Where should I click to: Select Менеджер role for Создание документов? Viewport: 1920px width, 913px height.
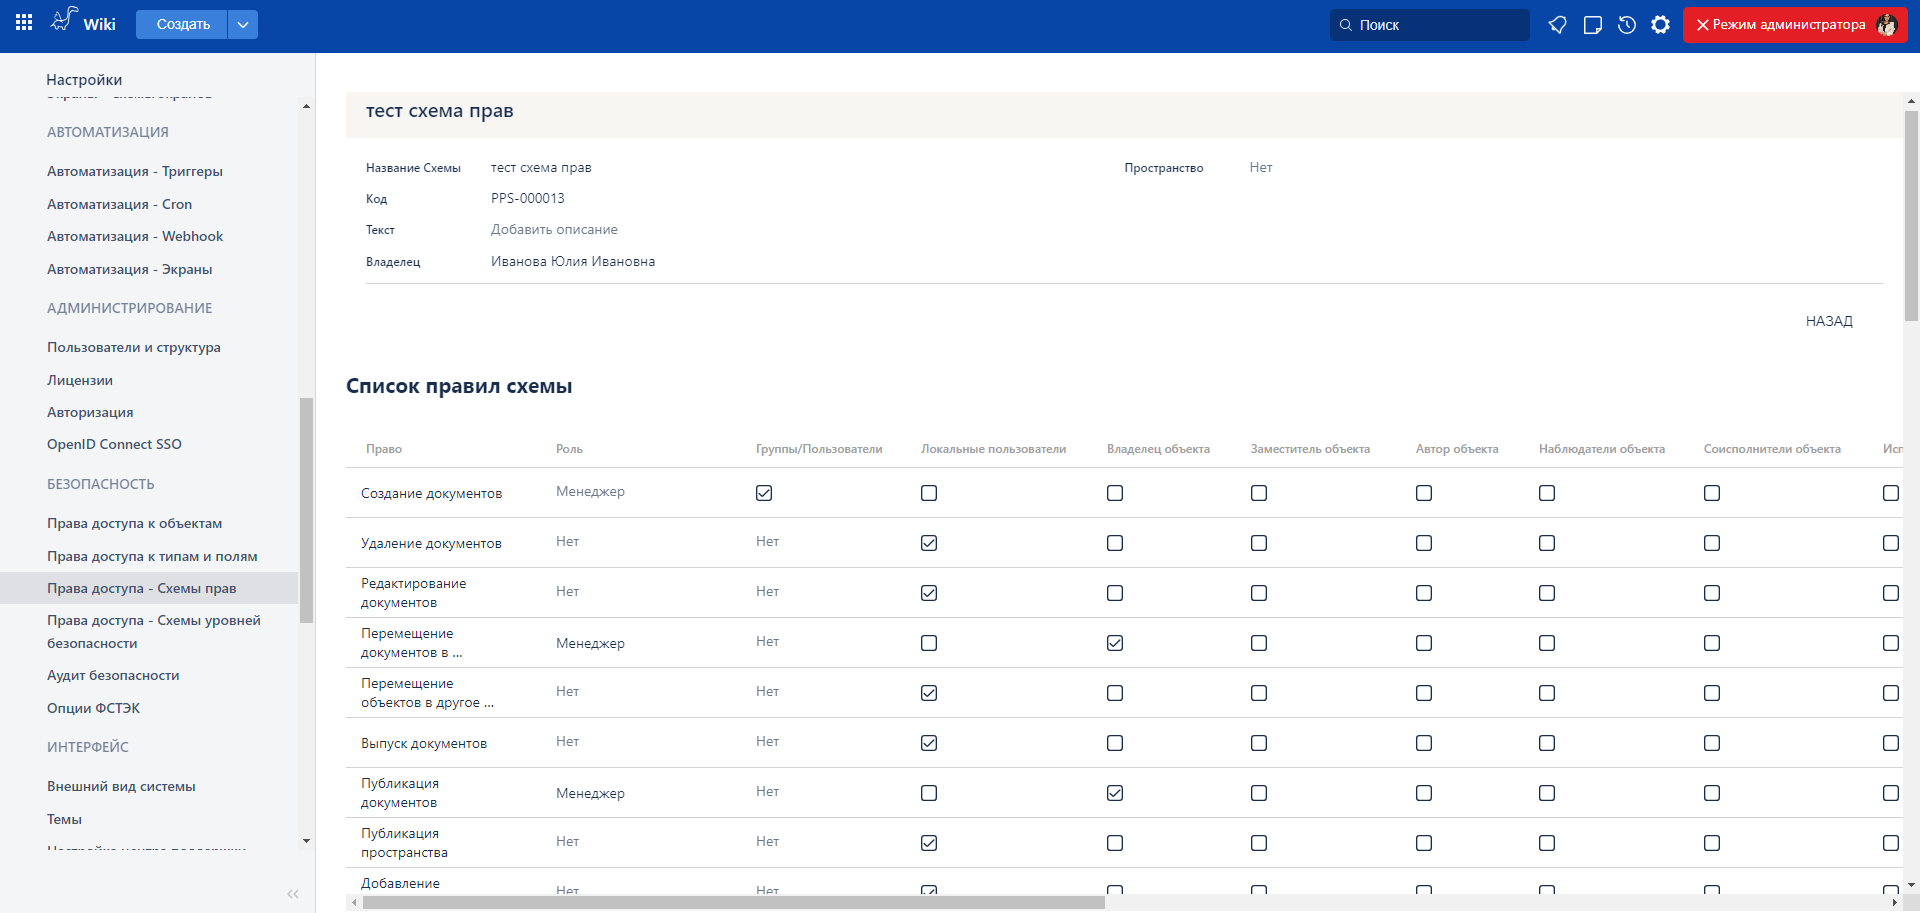(x=590, y=491)
